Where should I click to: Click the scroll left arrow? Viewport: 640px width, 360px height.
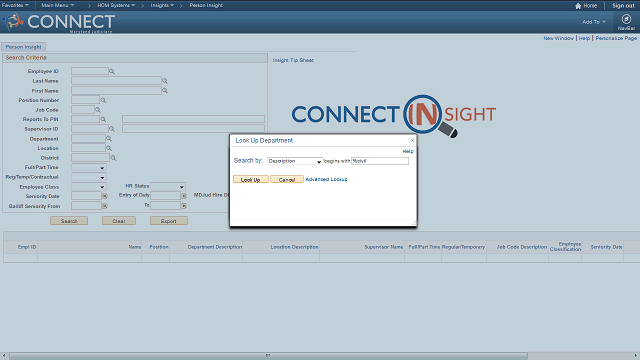pyautogui.click(x=4, y=356)
